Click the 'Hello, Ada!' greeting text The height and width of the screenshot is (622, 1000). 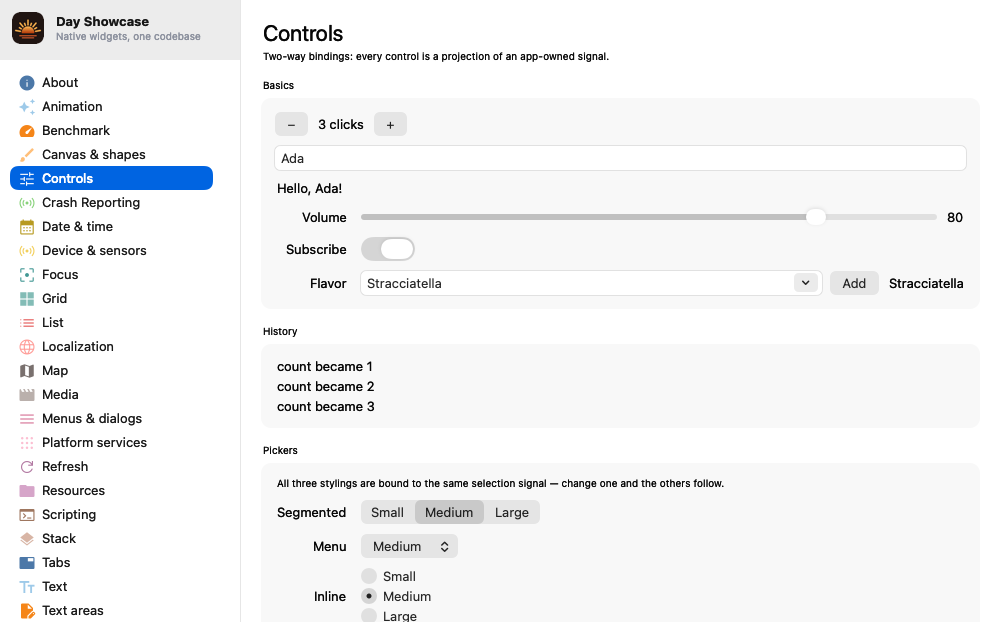tap(309, 189)
